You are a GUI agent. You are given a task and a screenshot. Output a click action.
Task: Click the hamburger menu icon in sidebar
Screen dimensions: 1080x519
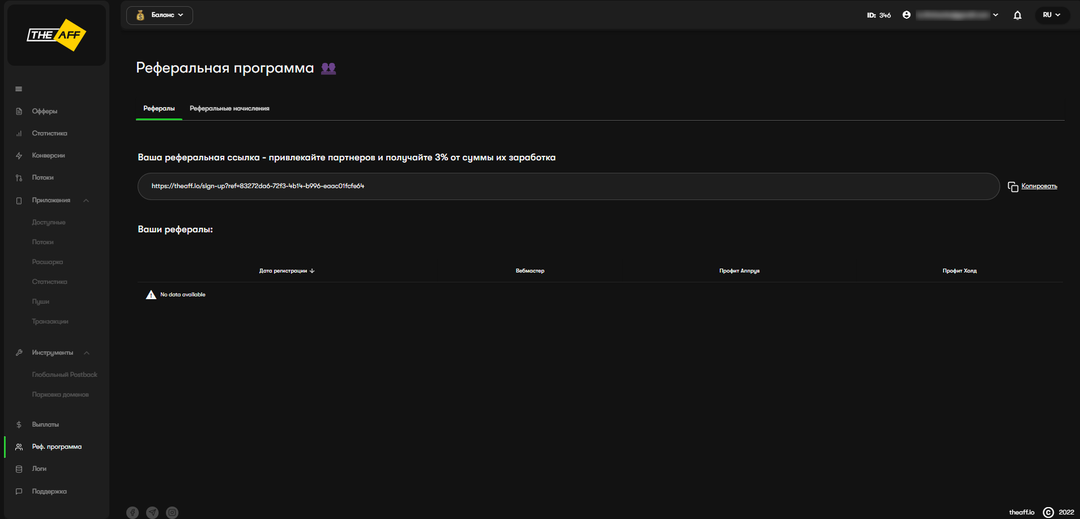click(x=19, y=90)
